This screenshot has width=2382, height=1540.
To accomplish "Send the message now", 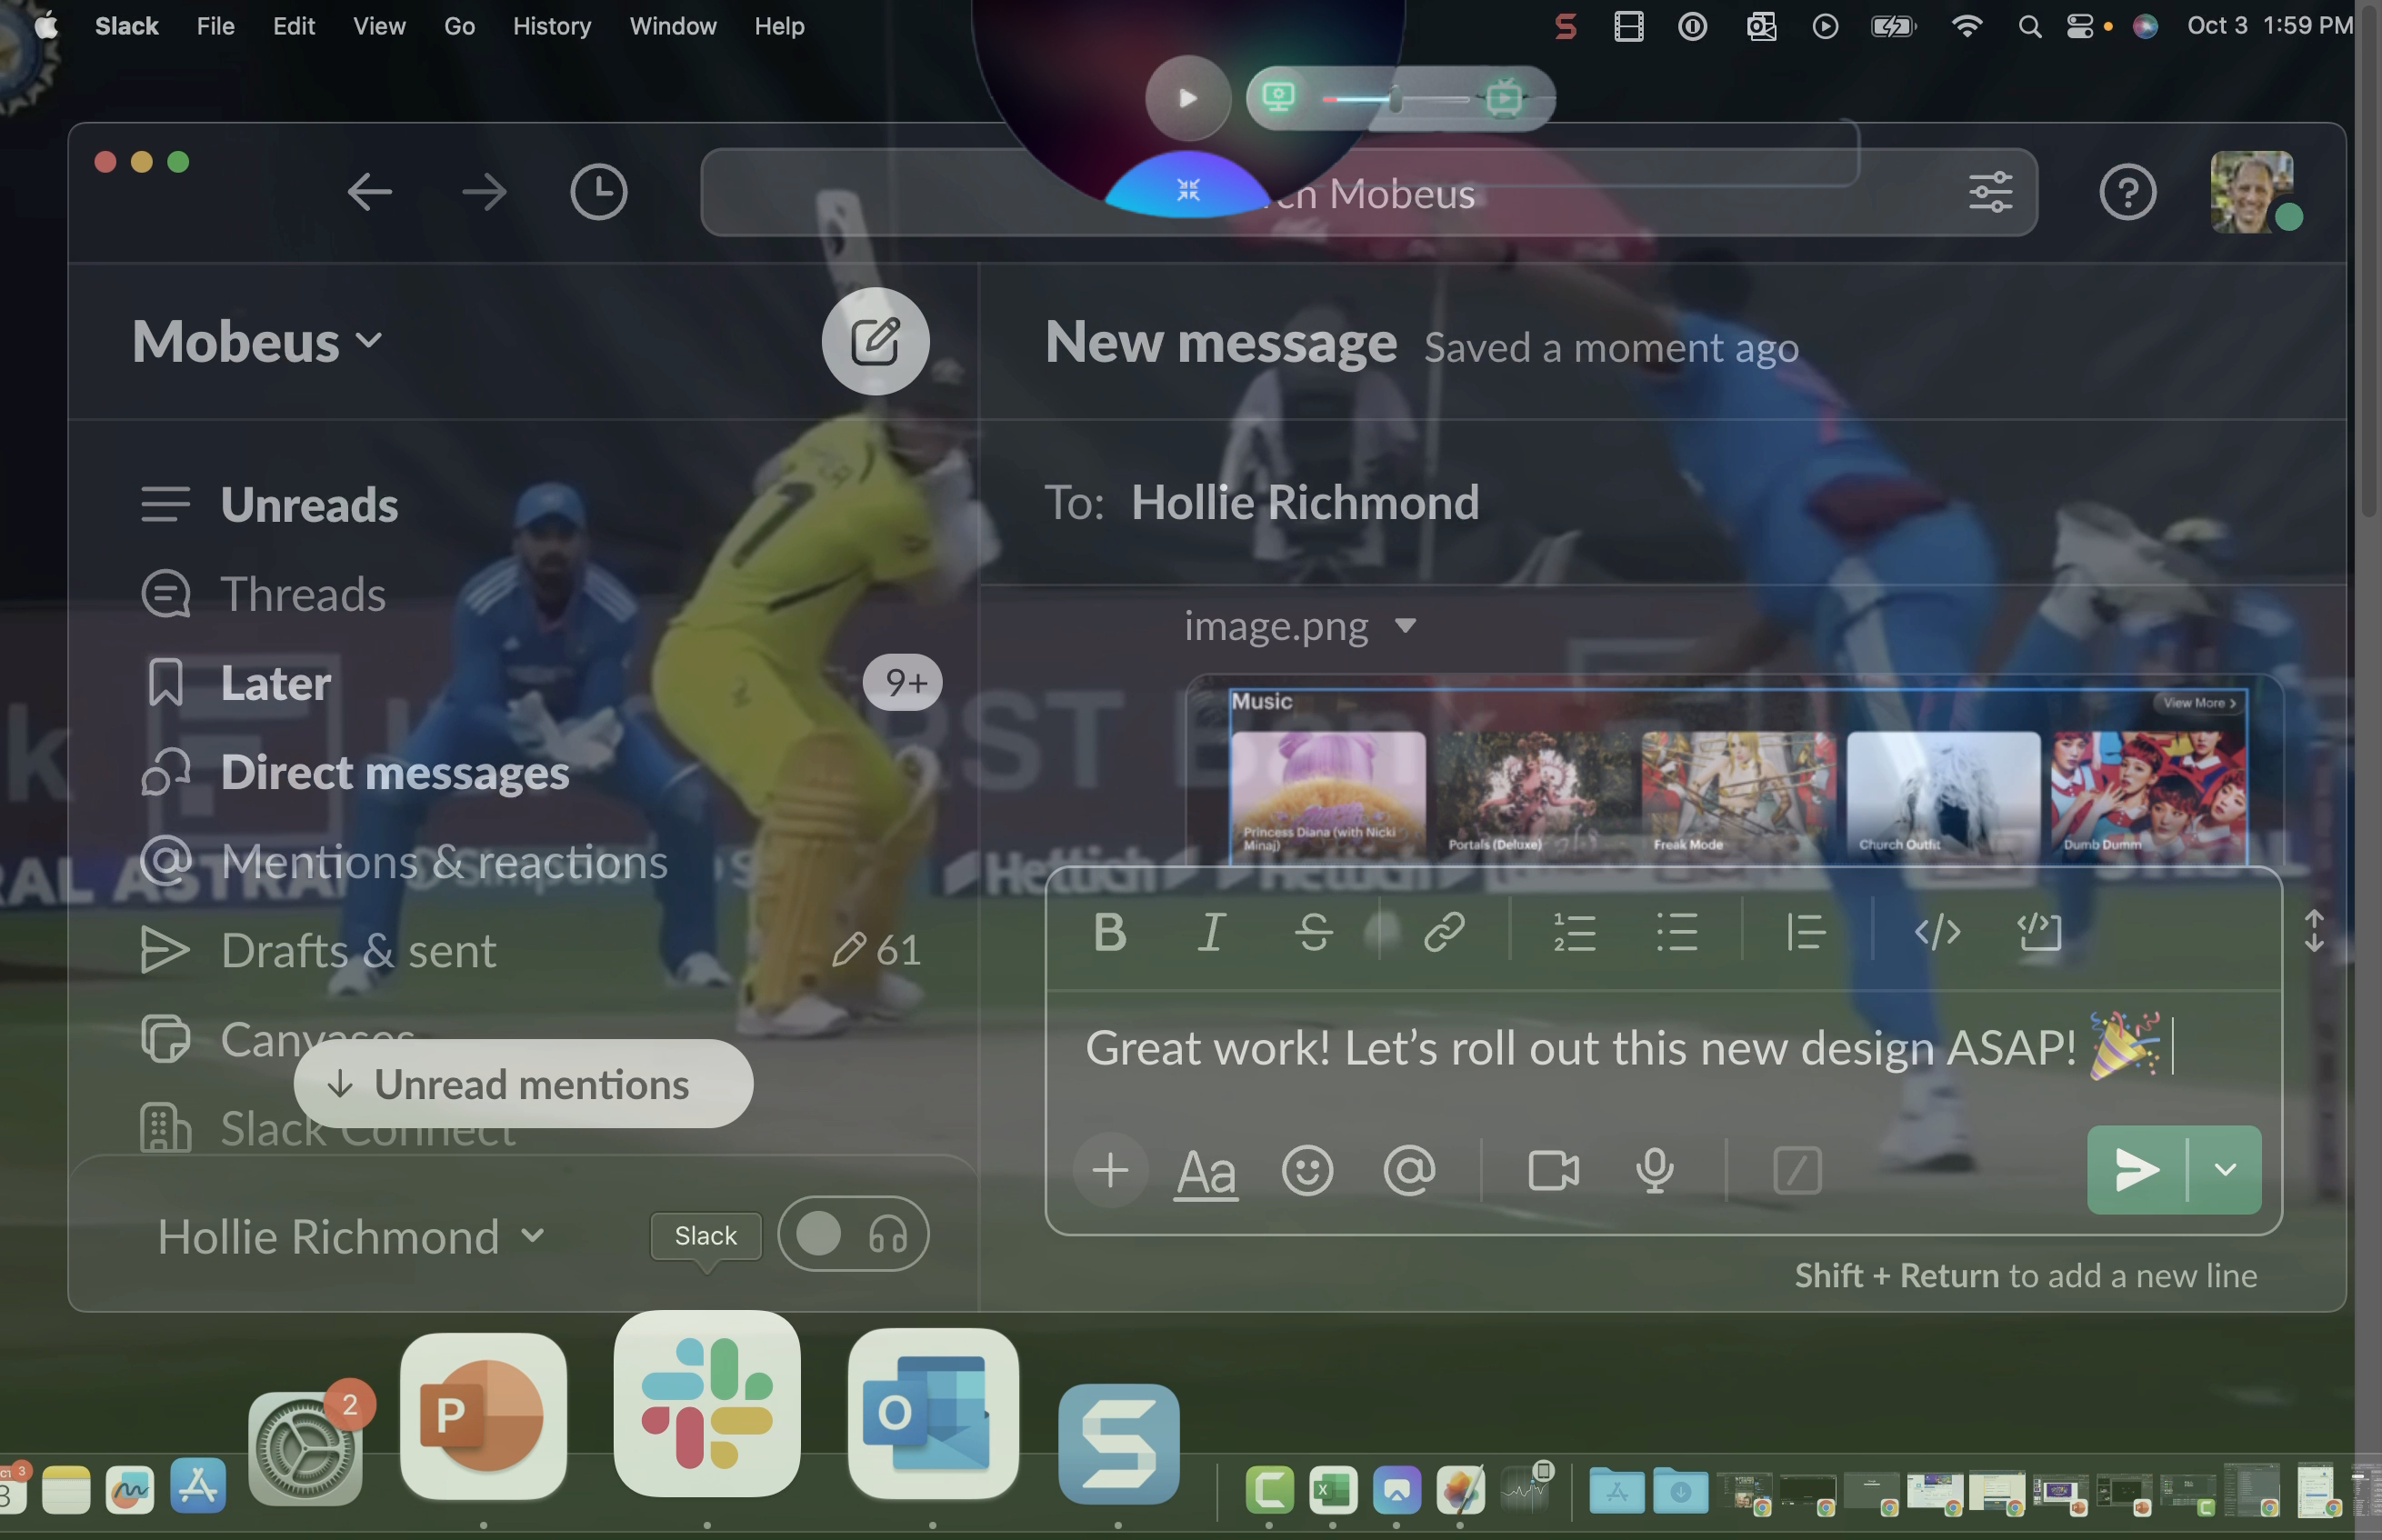I will (2137, 1170).
